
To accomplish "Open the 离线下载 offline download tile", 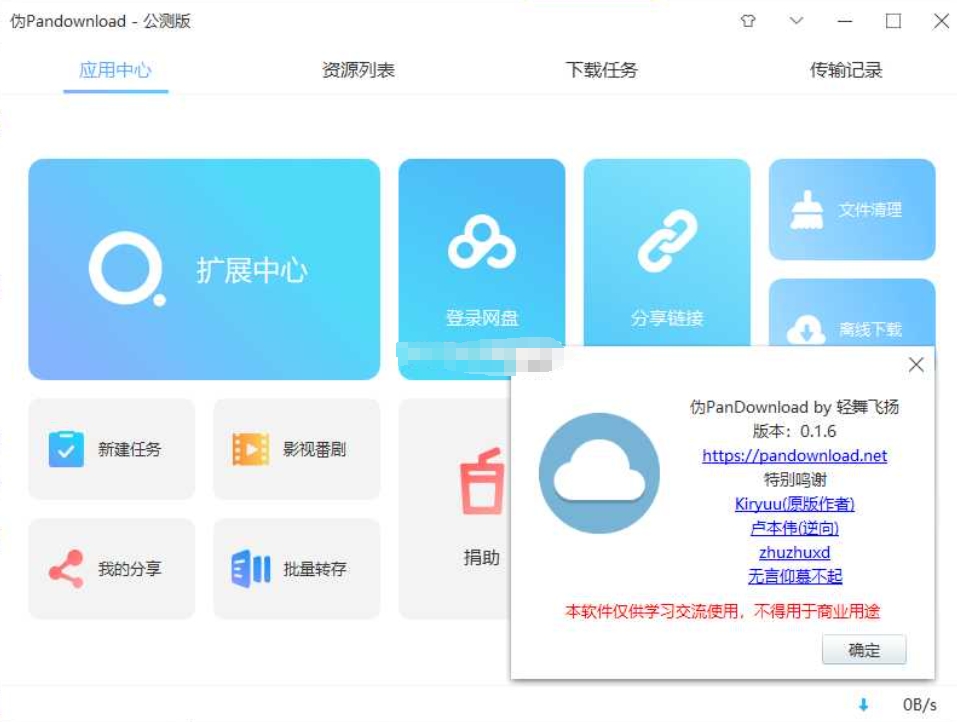I will click(x=852, y=312).
